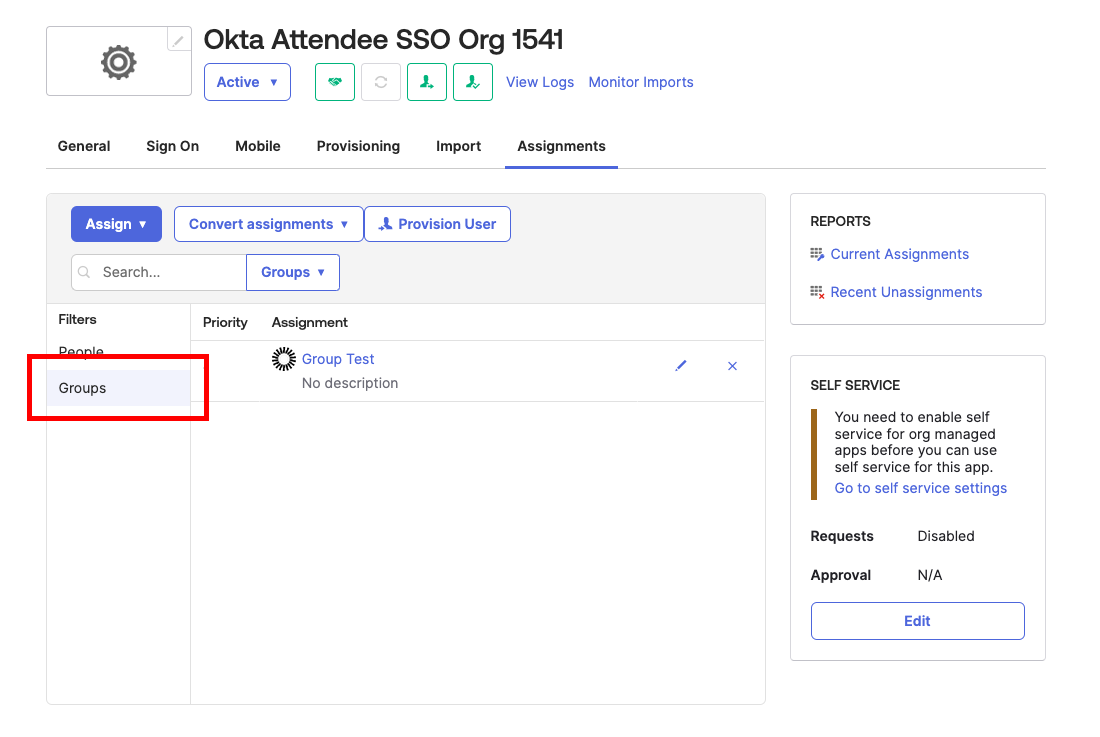Click into the Search assignments field
This screenshot has height=737, width=1100.
(x=159, y=272)
